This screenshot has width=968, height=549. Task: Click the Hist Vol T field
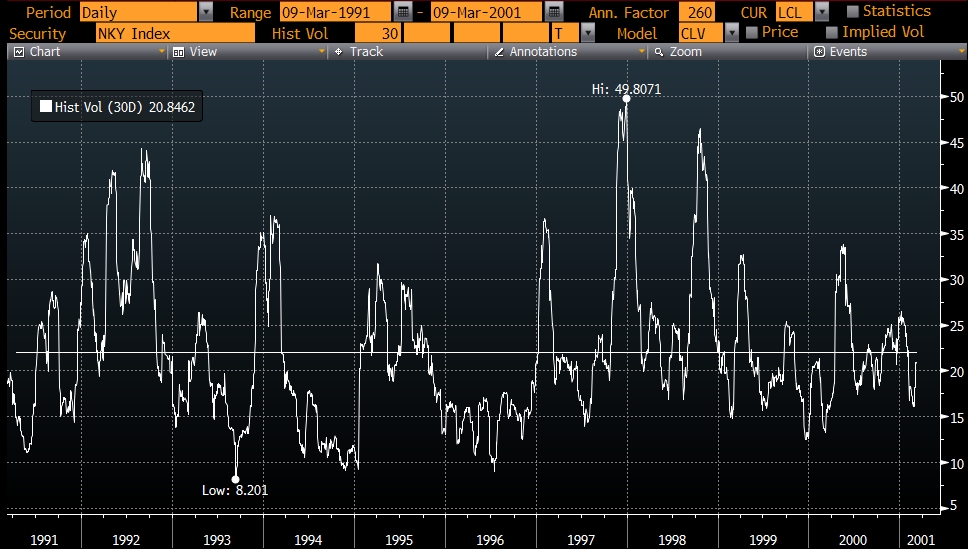pos(565,33)
